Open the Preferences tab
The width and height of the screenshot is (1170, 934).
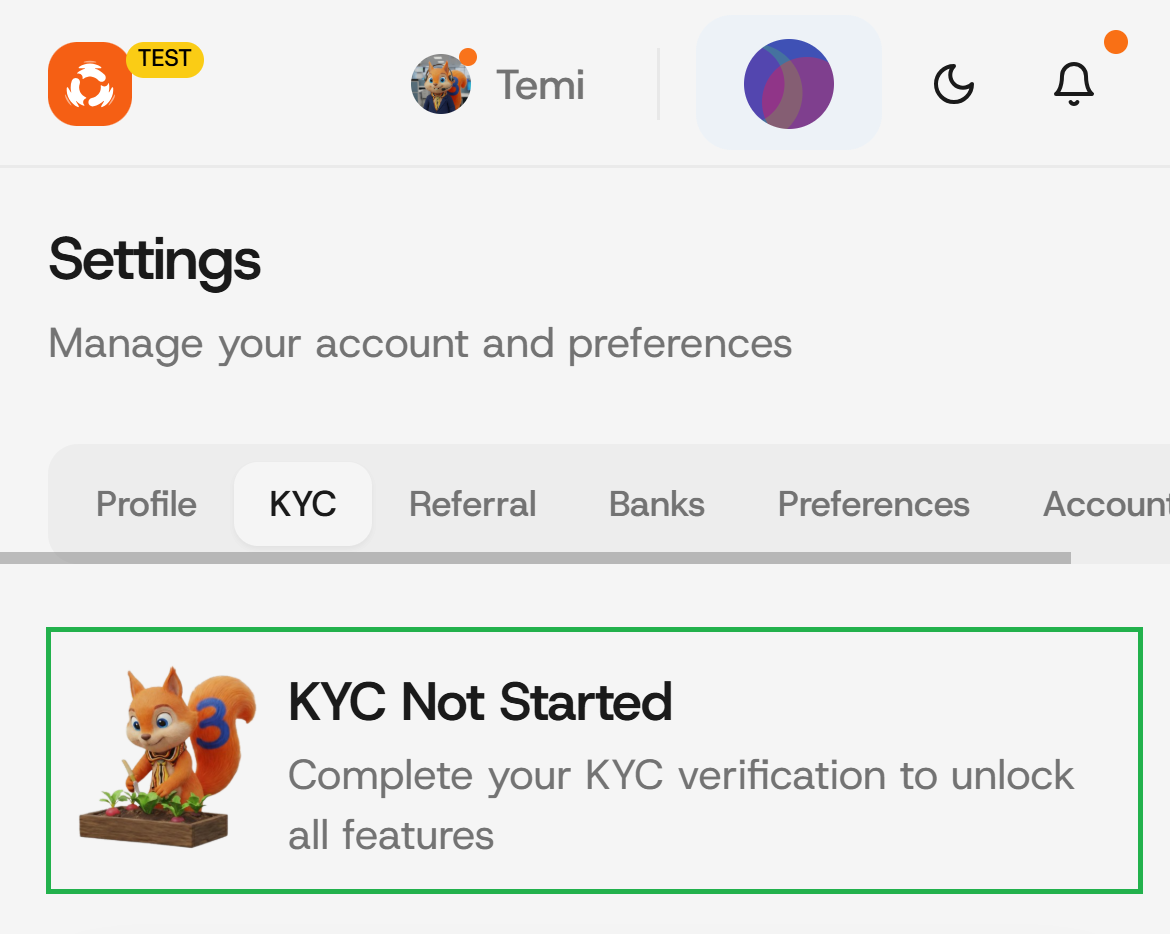pos(873,504)
